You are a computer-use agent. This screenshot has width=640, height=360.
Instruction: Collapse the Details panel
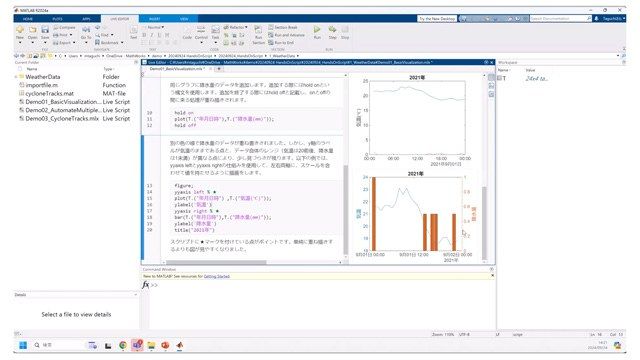click(136, 295)
